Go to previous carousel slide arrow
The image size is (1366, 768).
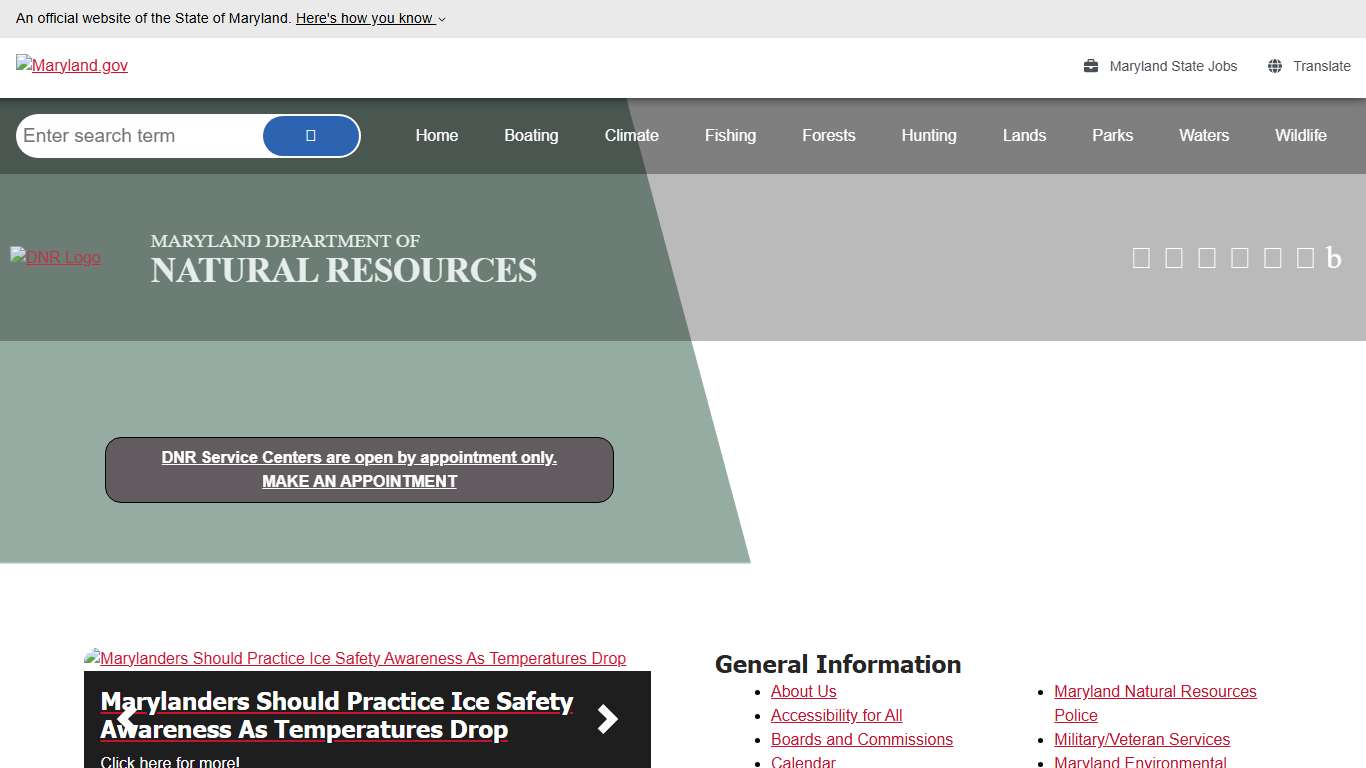click(127, 719)
